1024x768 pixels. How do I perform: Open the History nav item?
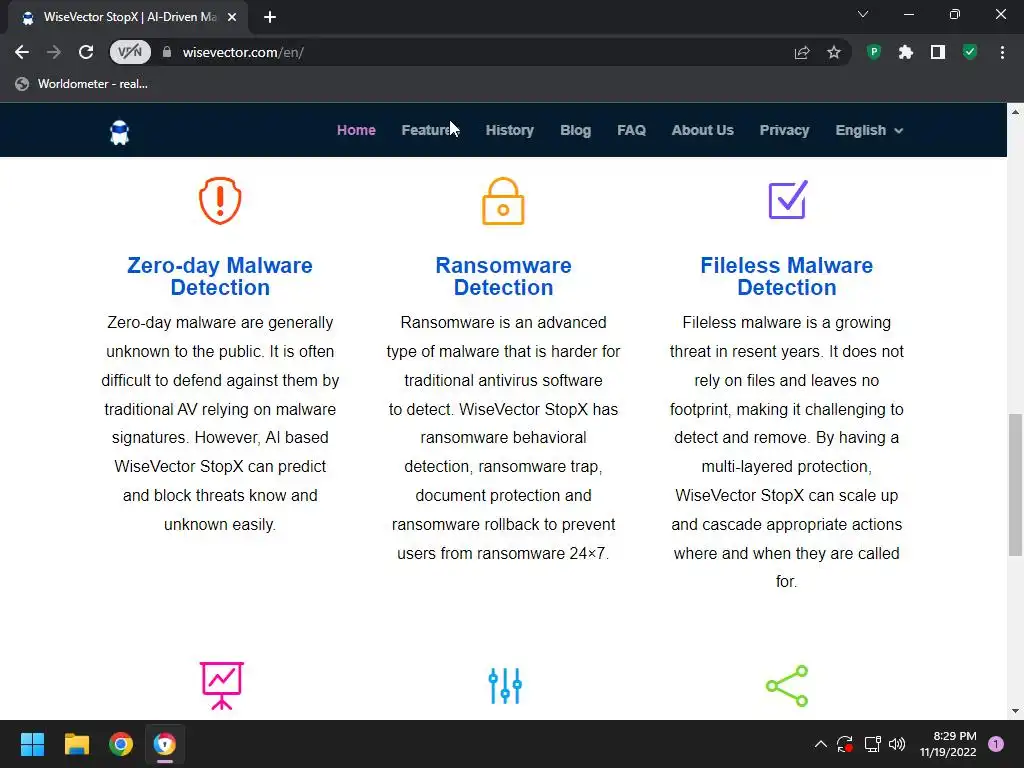tap(509, 130)
